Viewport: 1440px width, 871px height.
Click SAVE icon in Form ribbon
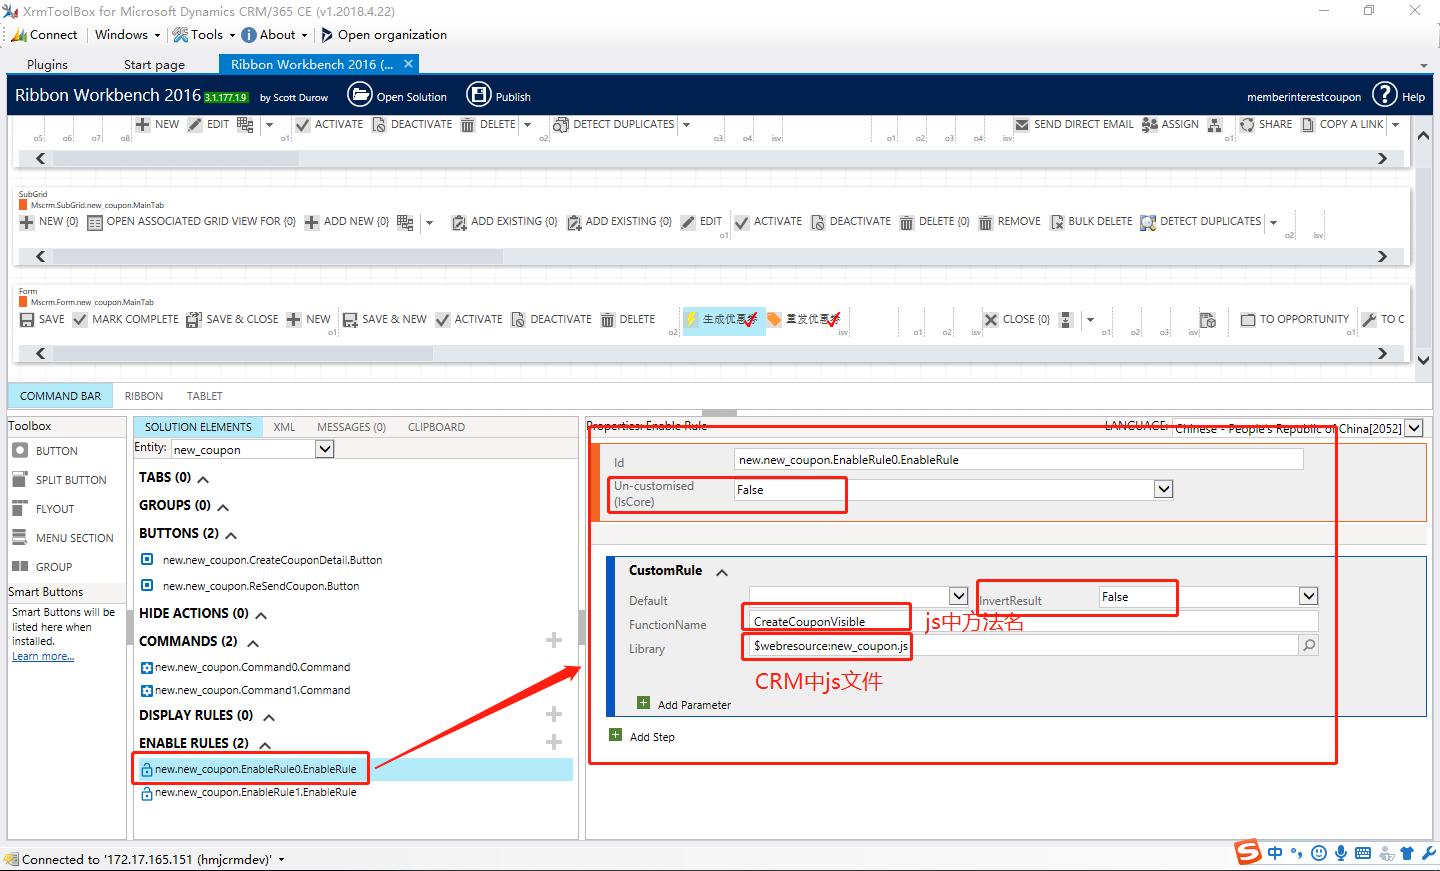[27, 320]
